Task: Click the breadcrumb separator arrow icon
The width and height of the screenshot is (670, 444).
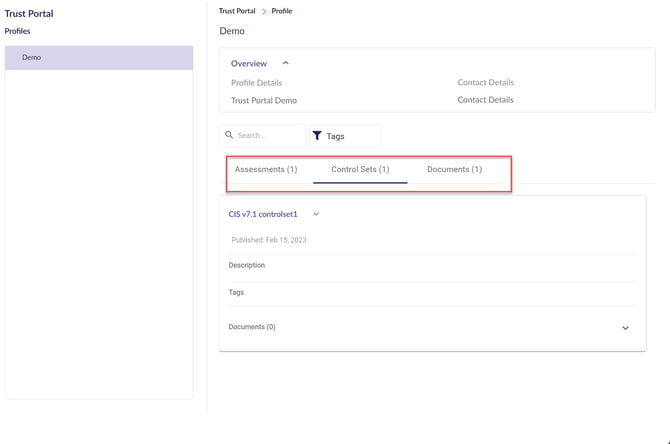Action: 264,11
